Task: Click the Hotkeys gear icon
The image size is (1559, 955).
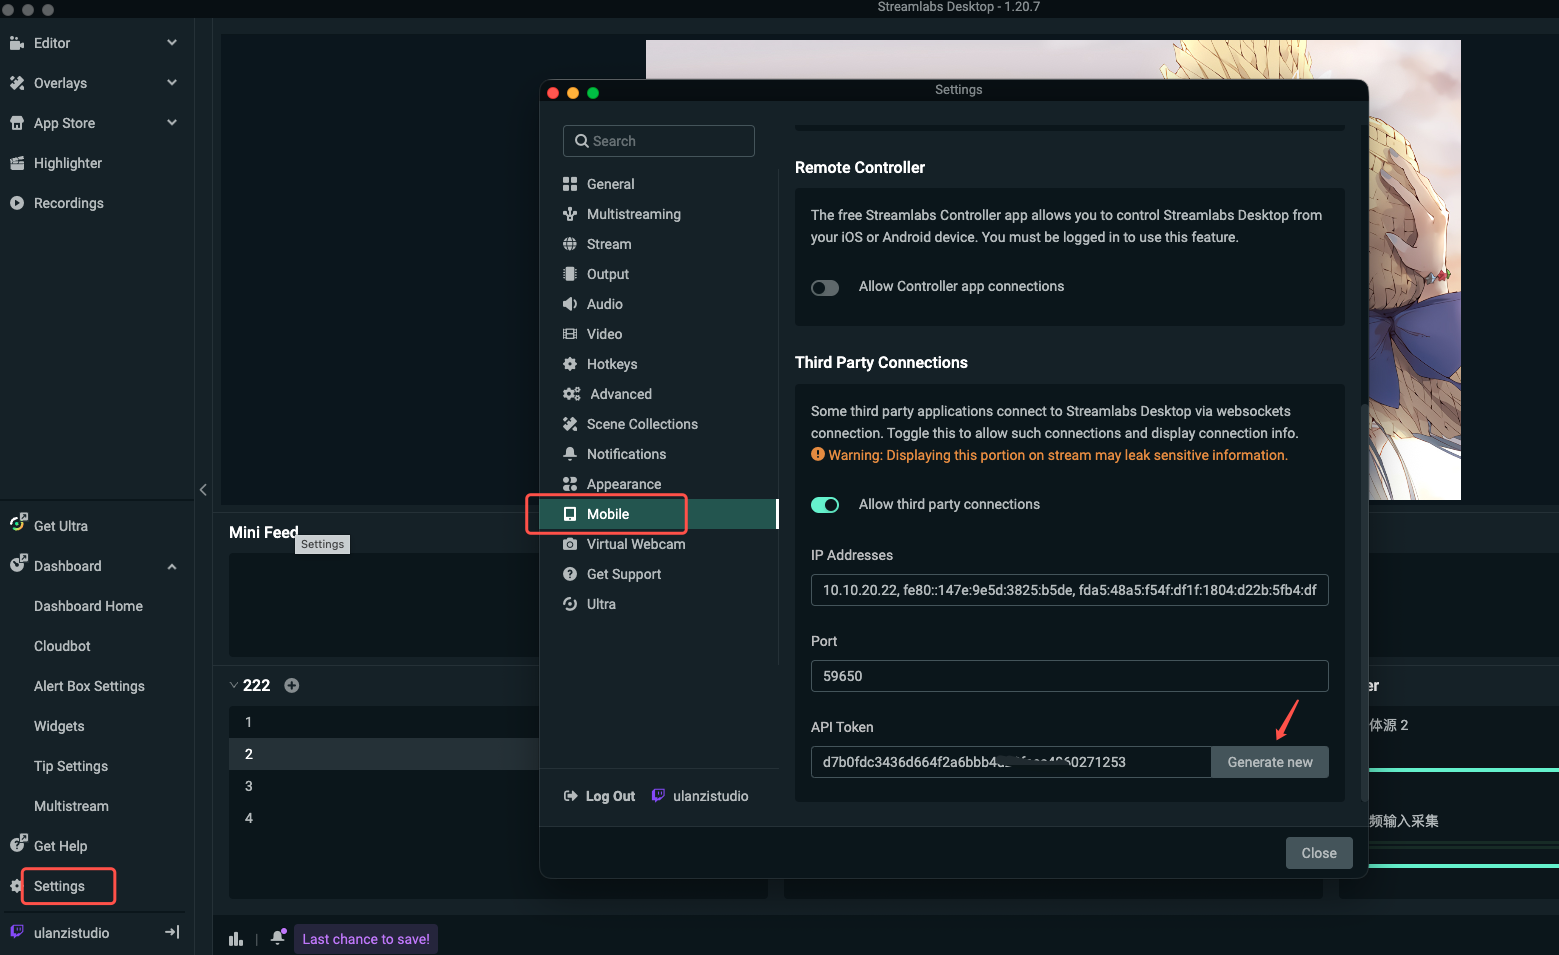Action: (x=570, y=364)
